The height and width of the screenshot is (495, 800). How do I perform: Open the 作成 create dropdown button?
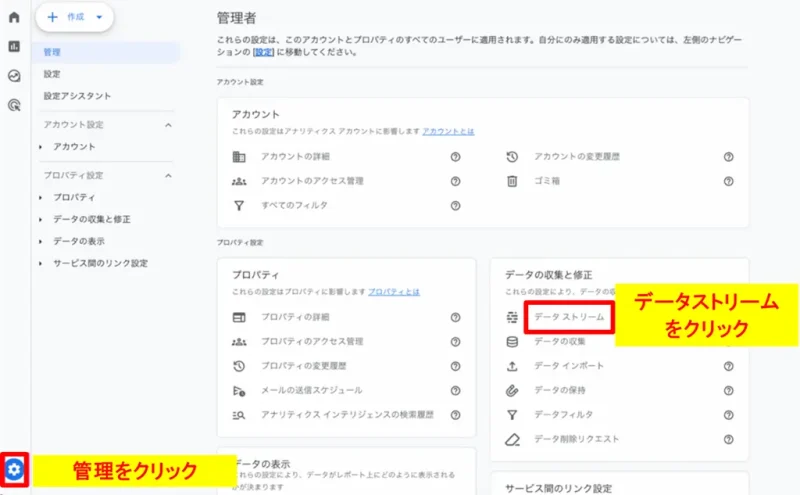tap(74, 17)
